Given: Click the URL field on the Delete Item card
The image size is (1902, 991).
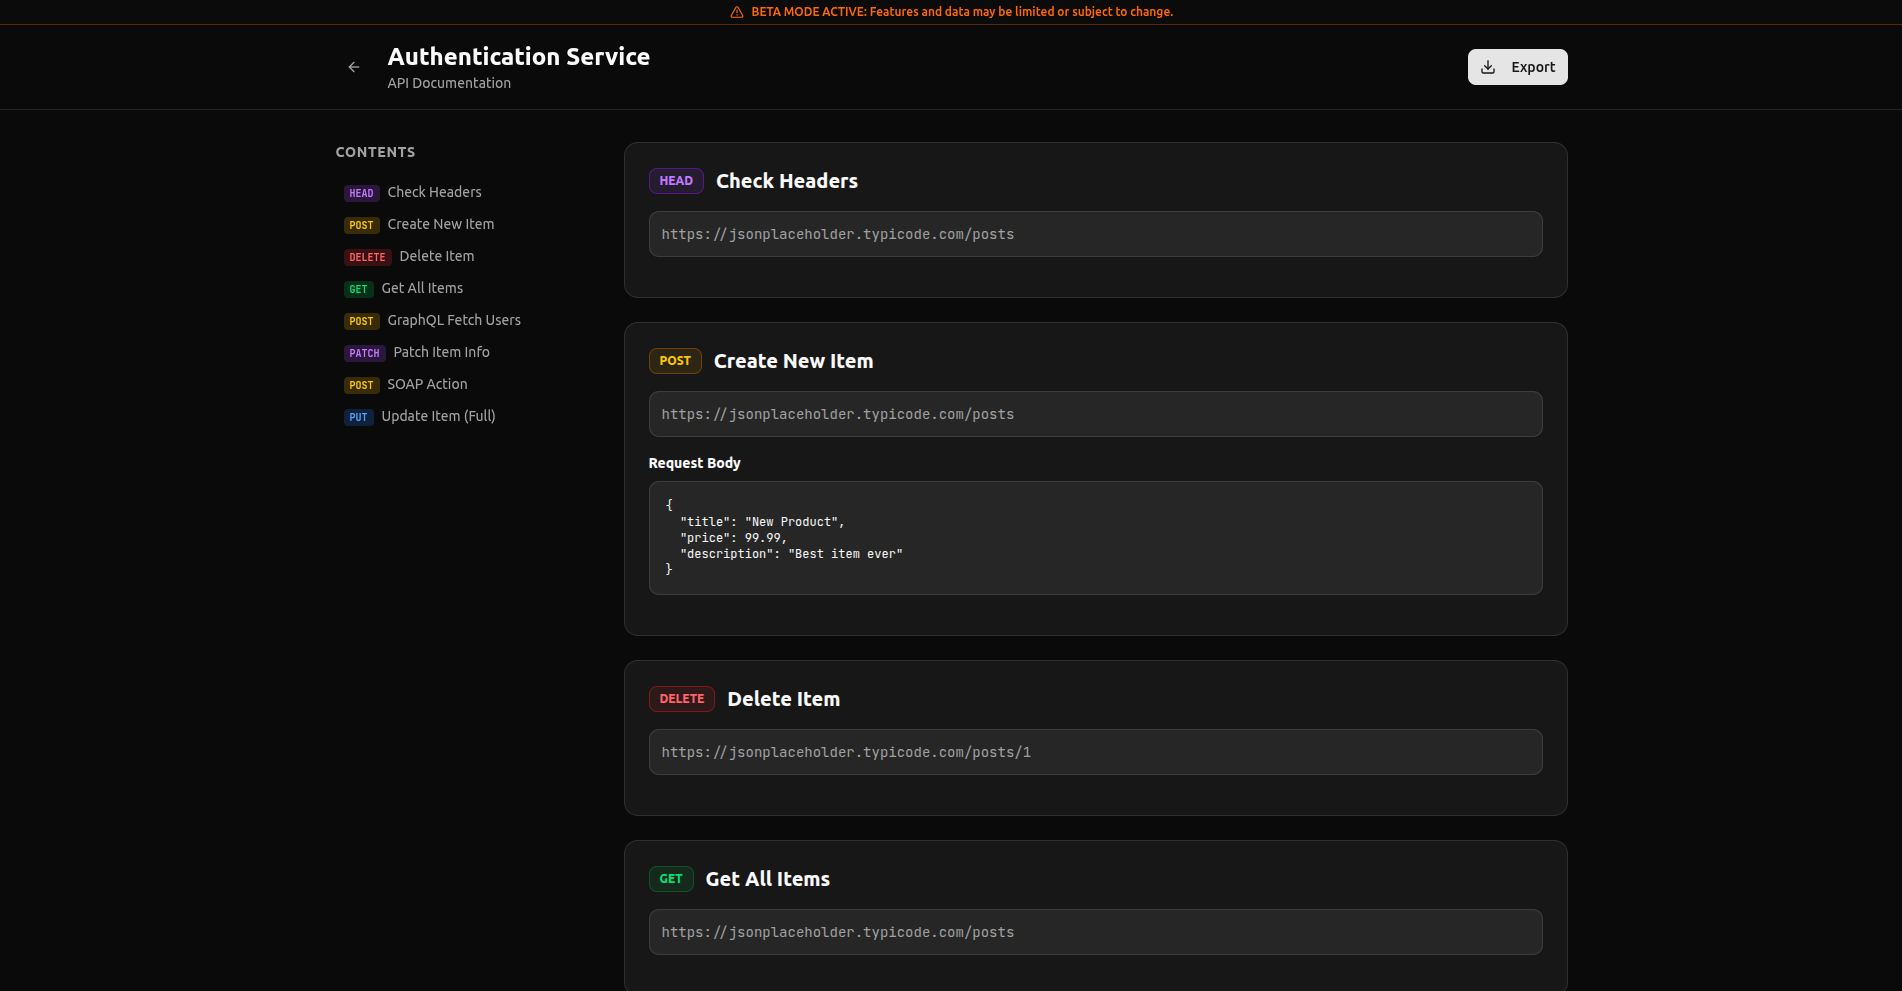Looking at the screenshot, I should coord(1095,751).
